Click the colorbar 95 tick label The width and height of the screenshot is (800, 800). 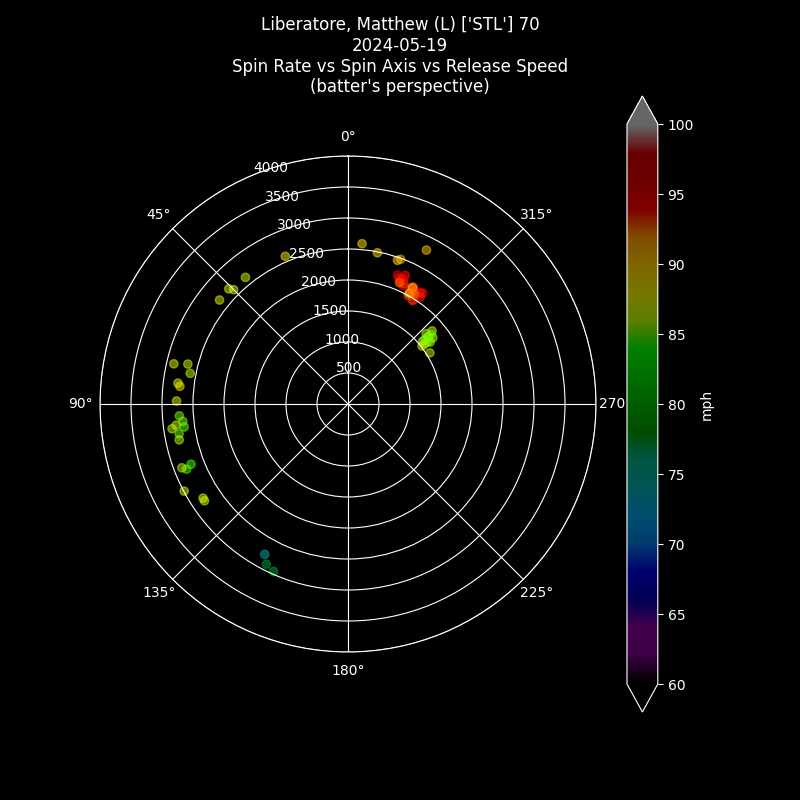coord(676,195)
